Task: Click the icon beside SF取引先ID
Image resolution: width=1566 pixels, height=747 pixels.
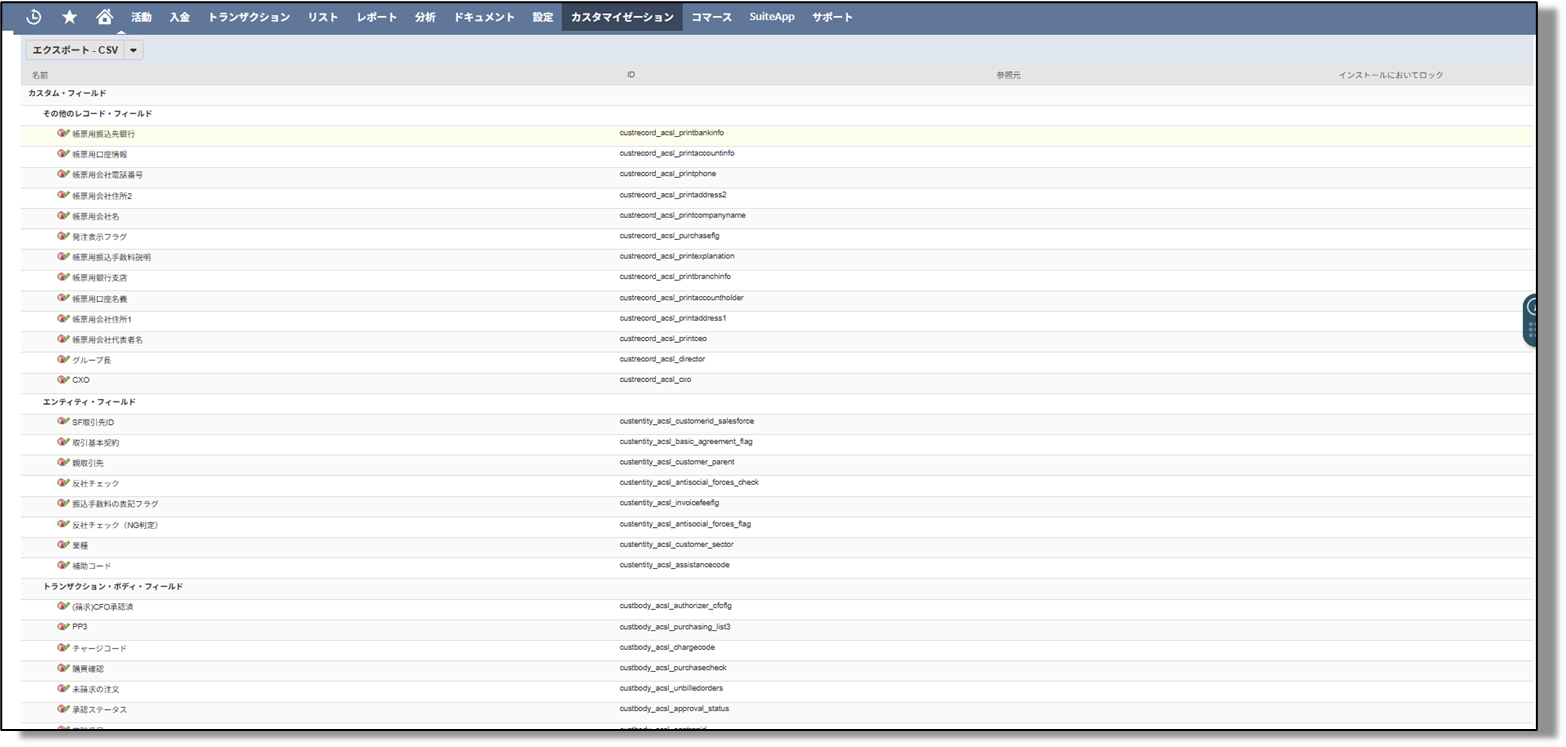Action: (x=63, y=421)
